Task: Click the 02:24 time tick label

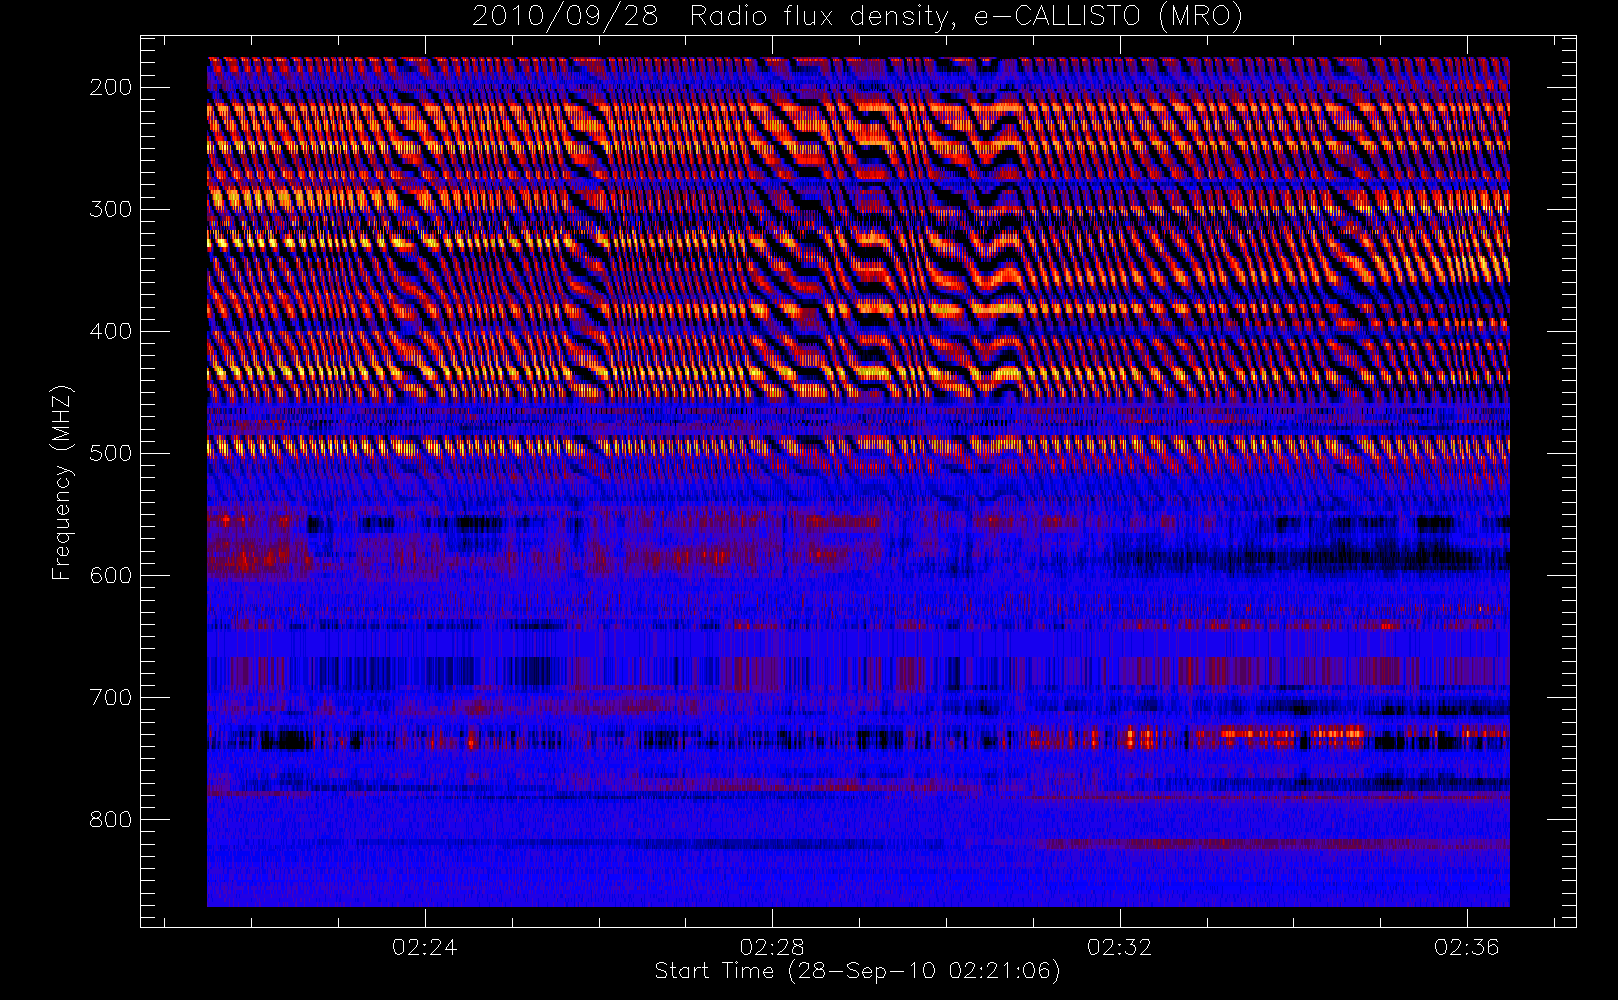Action: 425,947
